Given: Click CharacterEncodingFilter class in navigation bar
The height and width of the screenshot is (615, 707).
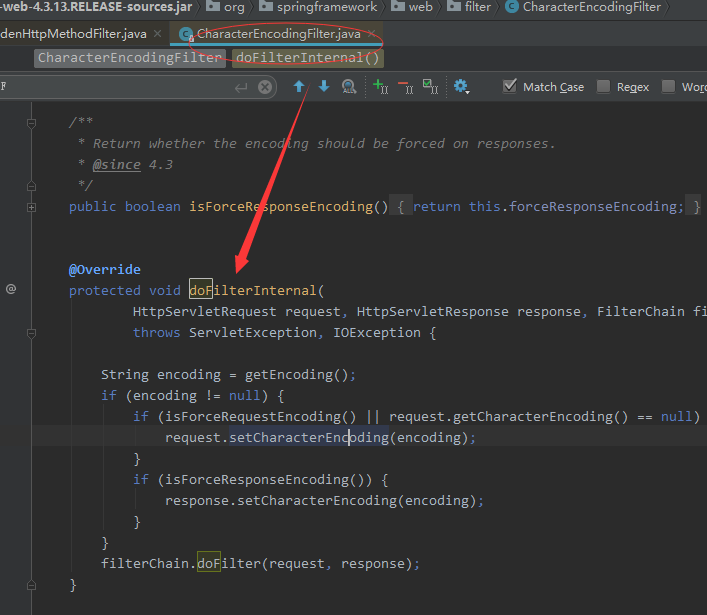Looking at the screenshot, I should (x=583, y=7).
